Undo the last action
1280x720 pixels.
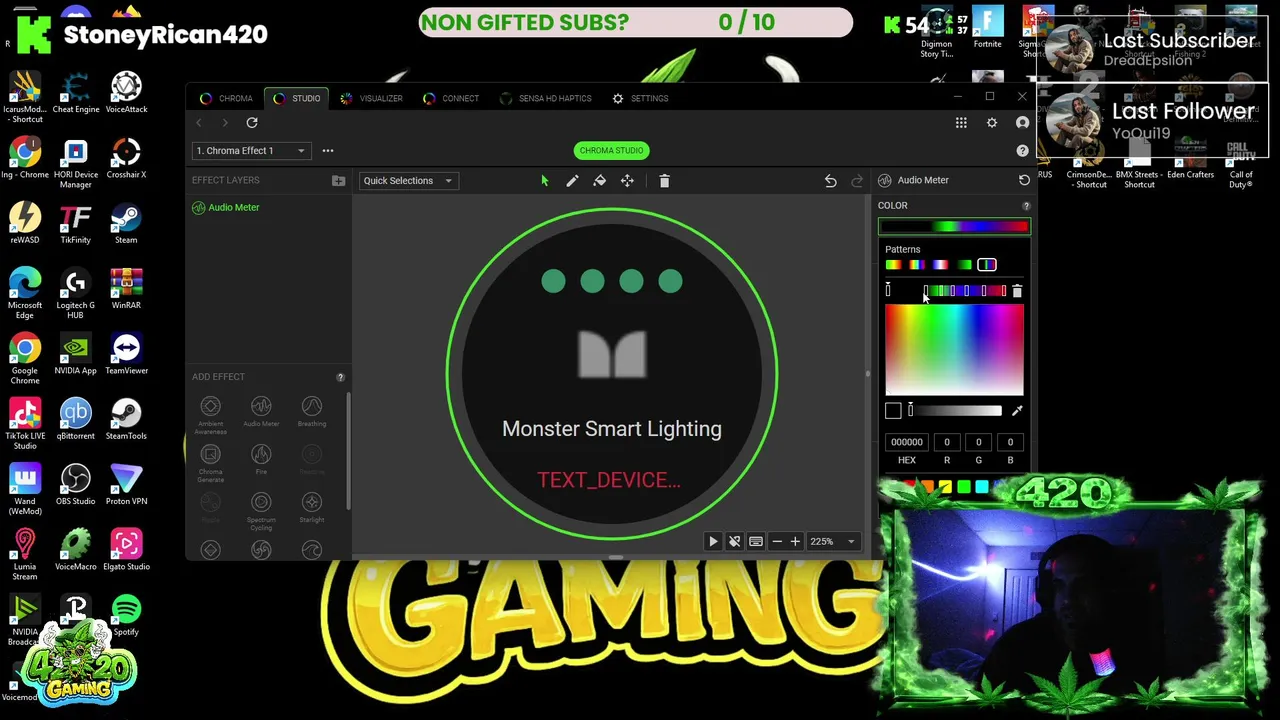(830, 181)
